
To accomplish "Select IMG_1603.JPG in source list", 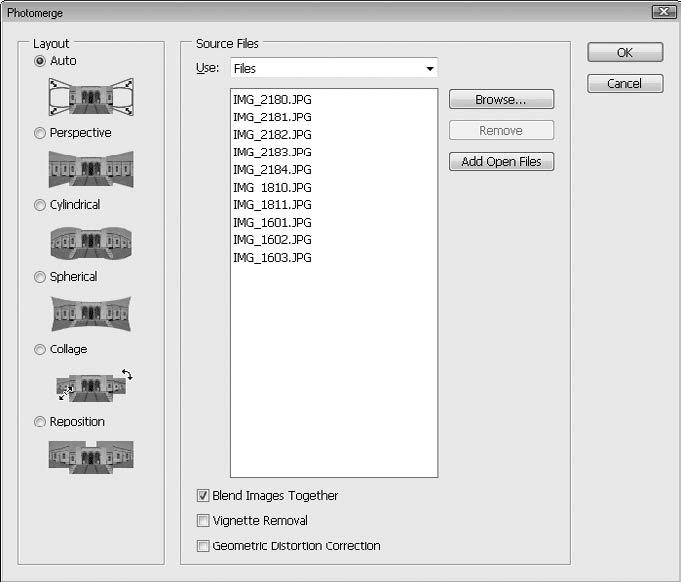I will pyautogui.click(x=272, y=258).
